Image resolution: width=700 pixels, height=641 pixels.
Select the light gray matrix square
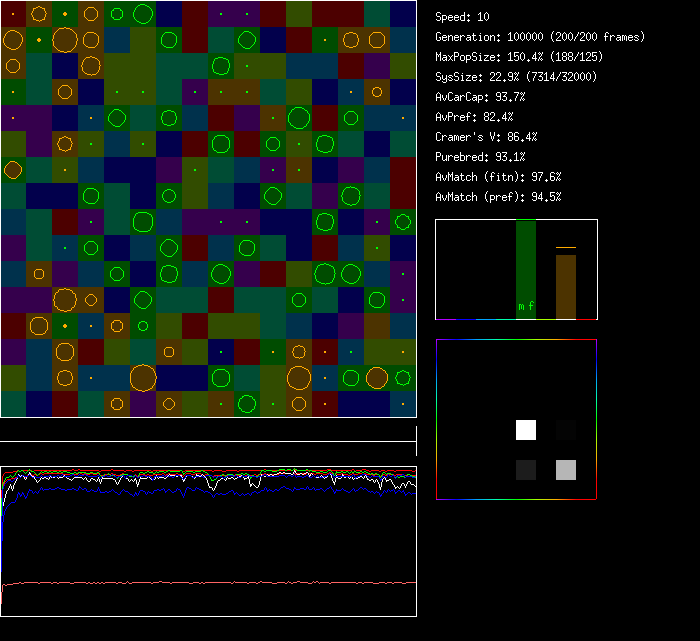566,470
